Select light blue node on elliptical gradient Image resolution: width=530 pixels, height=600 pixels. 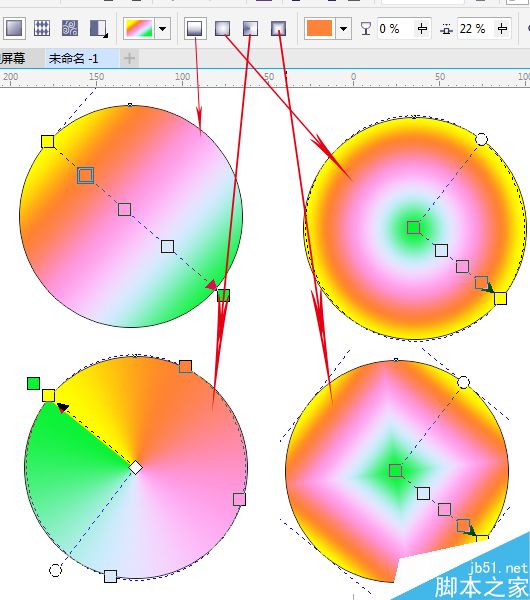click(x=441, y=250)
